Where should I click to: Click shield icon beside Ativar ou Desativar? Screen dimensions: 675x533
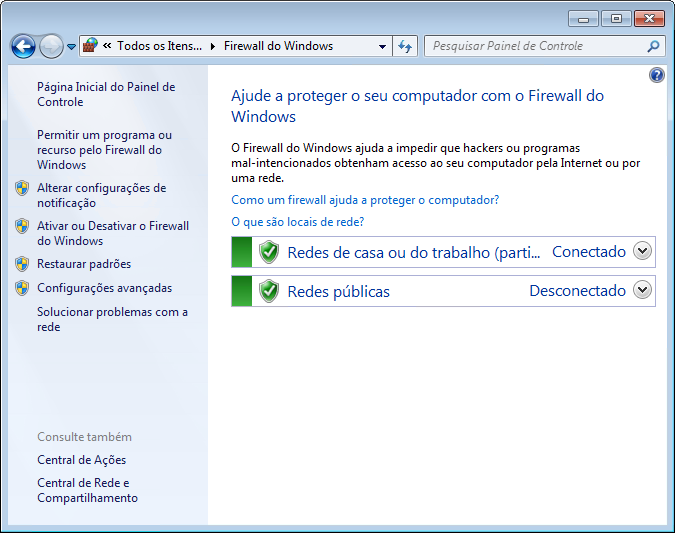click(x=22, y=226)
